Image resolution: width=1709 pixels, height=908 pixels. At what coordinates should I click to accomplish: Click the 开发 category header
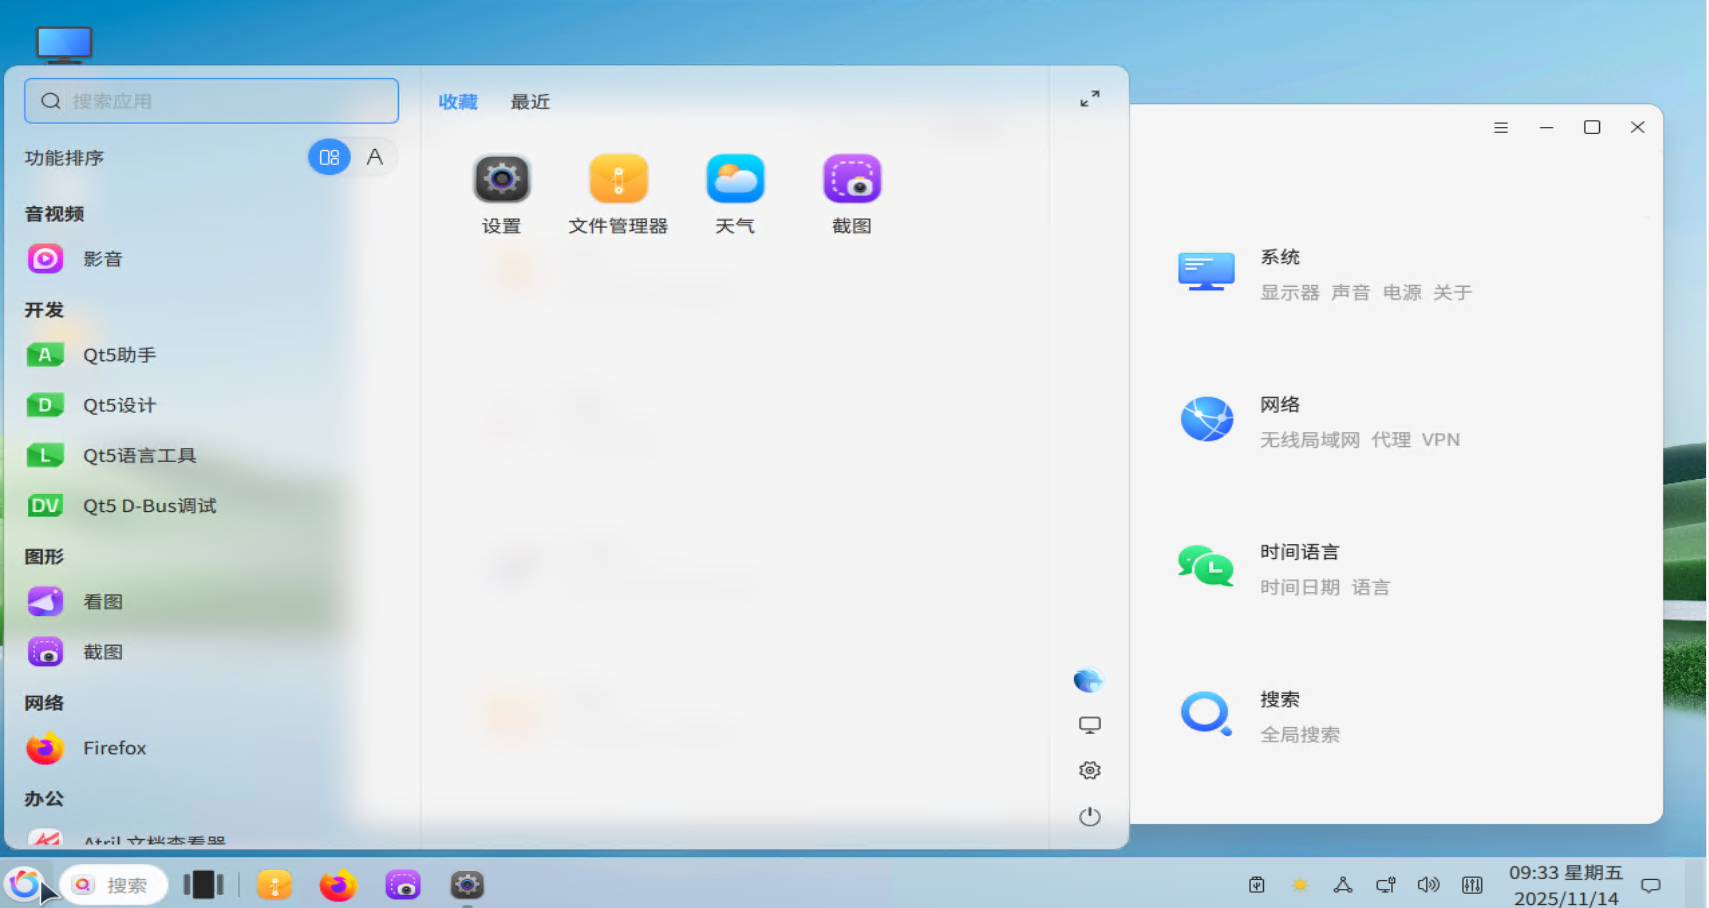pyautogui.click(x=44, y=310)
